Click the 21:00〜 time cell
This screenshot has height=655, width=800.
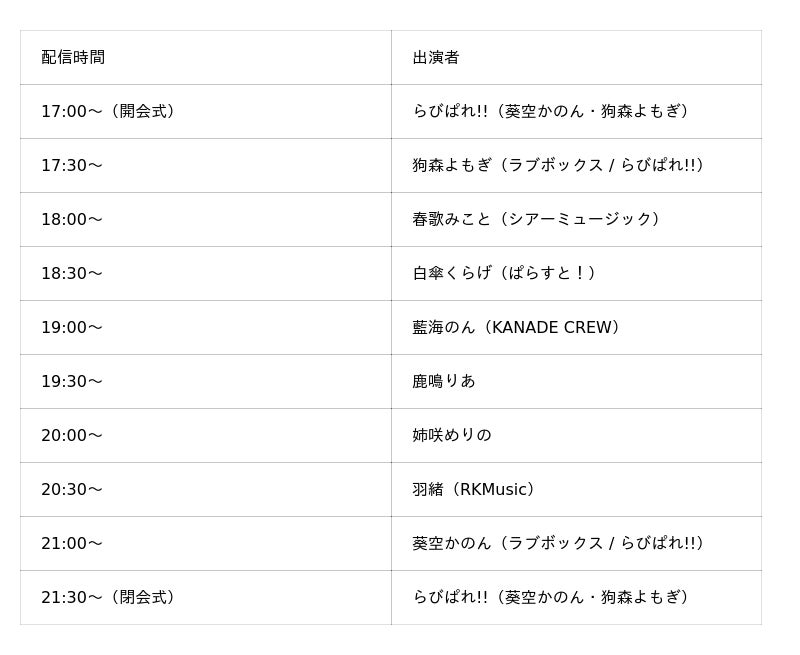72,544
